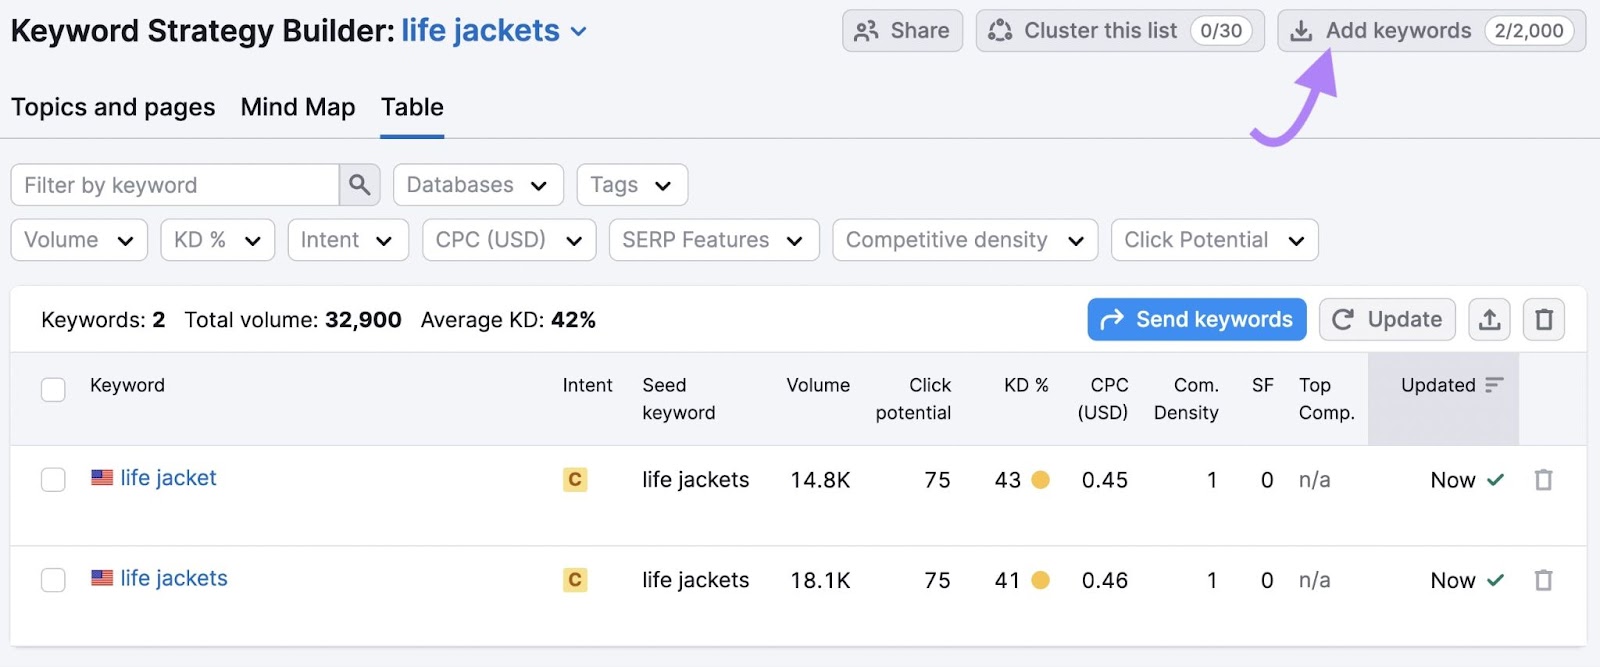This screenshot has height=667, width=1600.
Task: Click Send keywords button
Action: click(x=1197, y=320)
